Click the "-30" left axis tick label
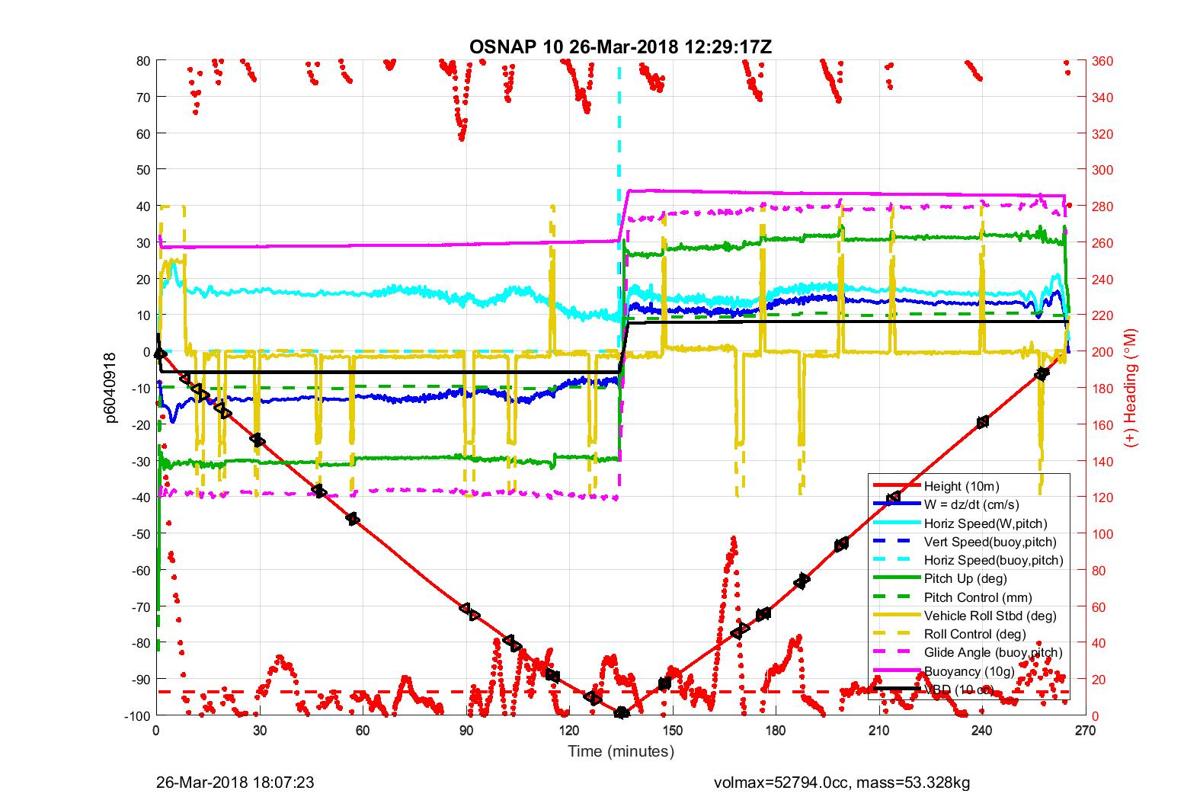Screen dimensions: 1200x804 (139, 461)
